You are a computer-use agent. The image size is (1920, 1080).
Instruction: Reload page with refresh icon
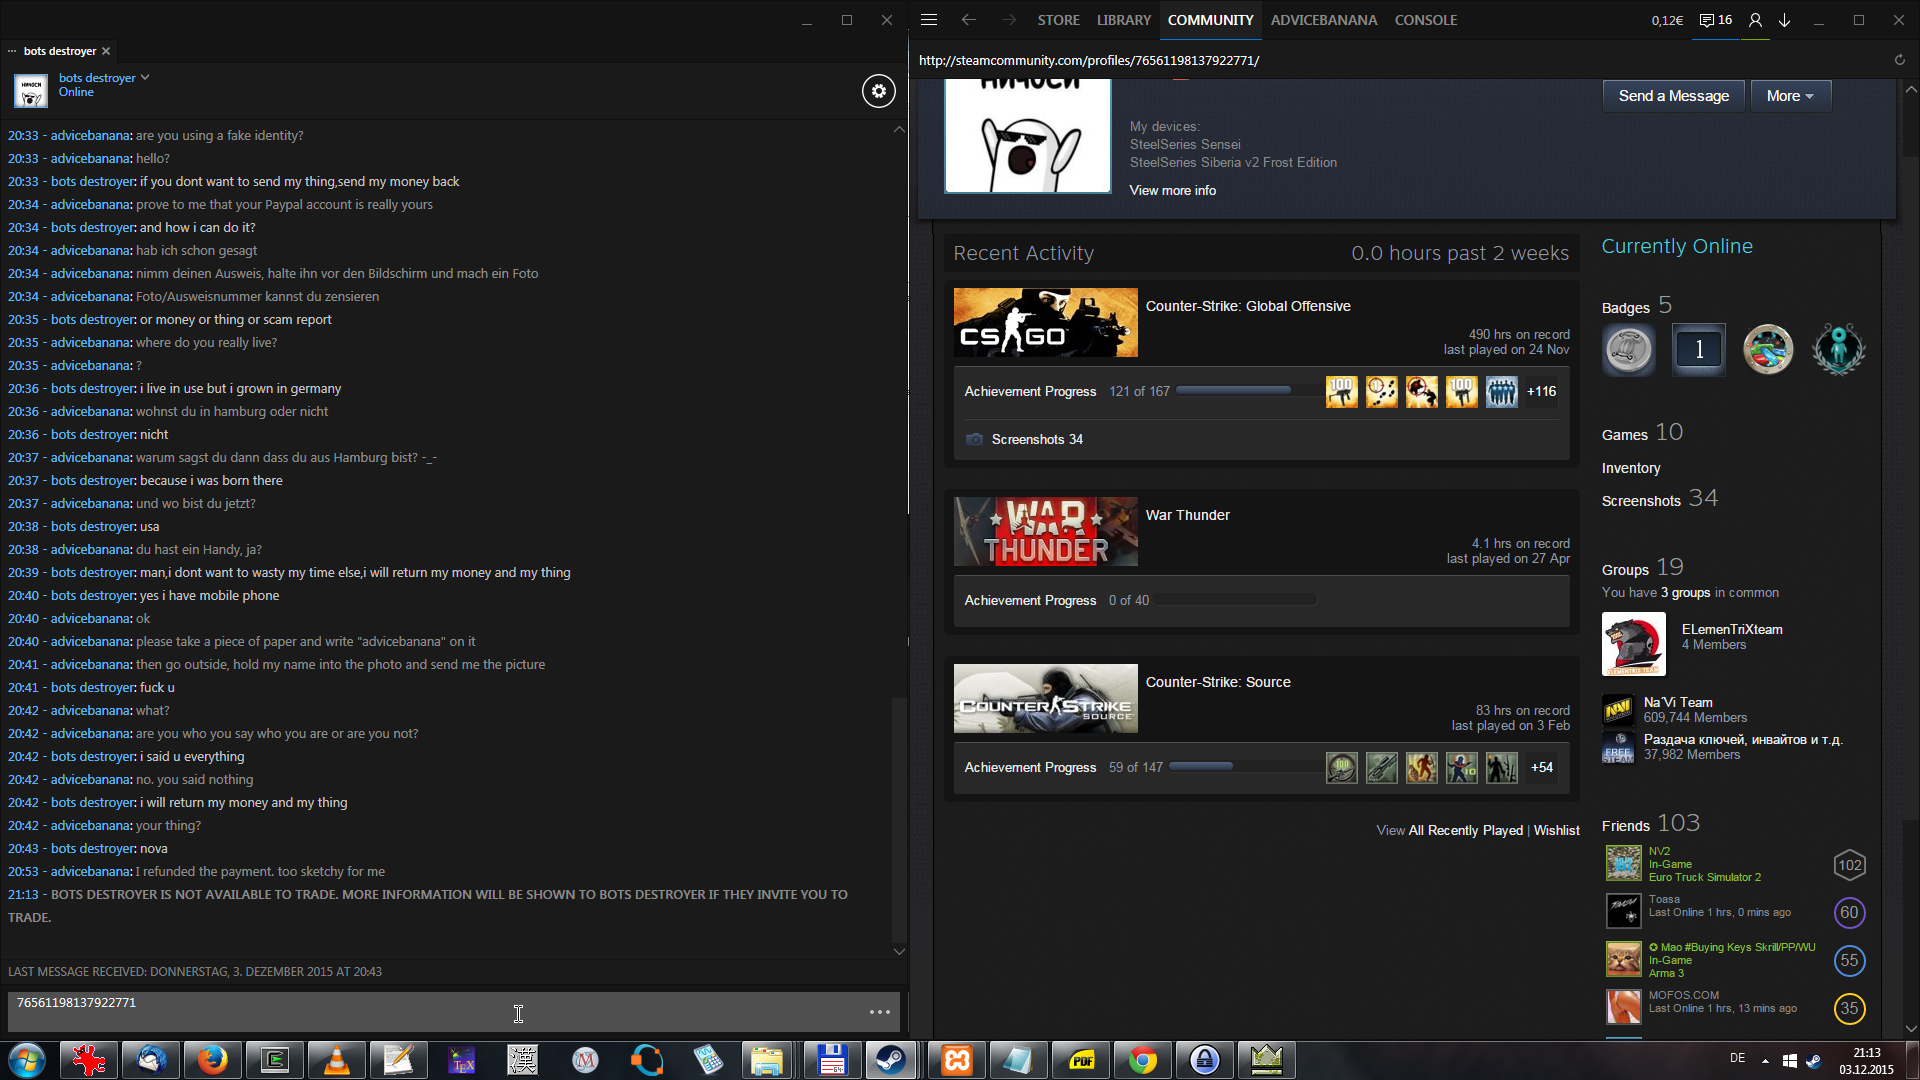[x=1899, y=60]
